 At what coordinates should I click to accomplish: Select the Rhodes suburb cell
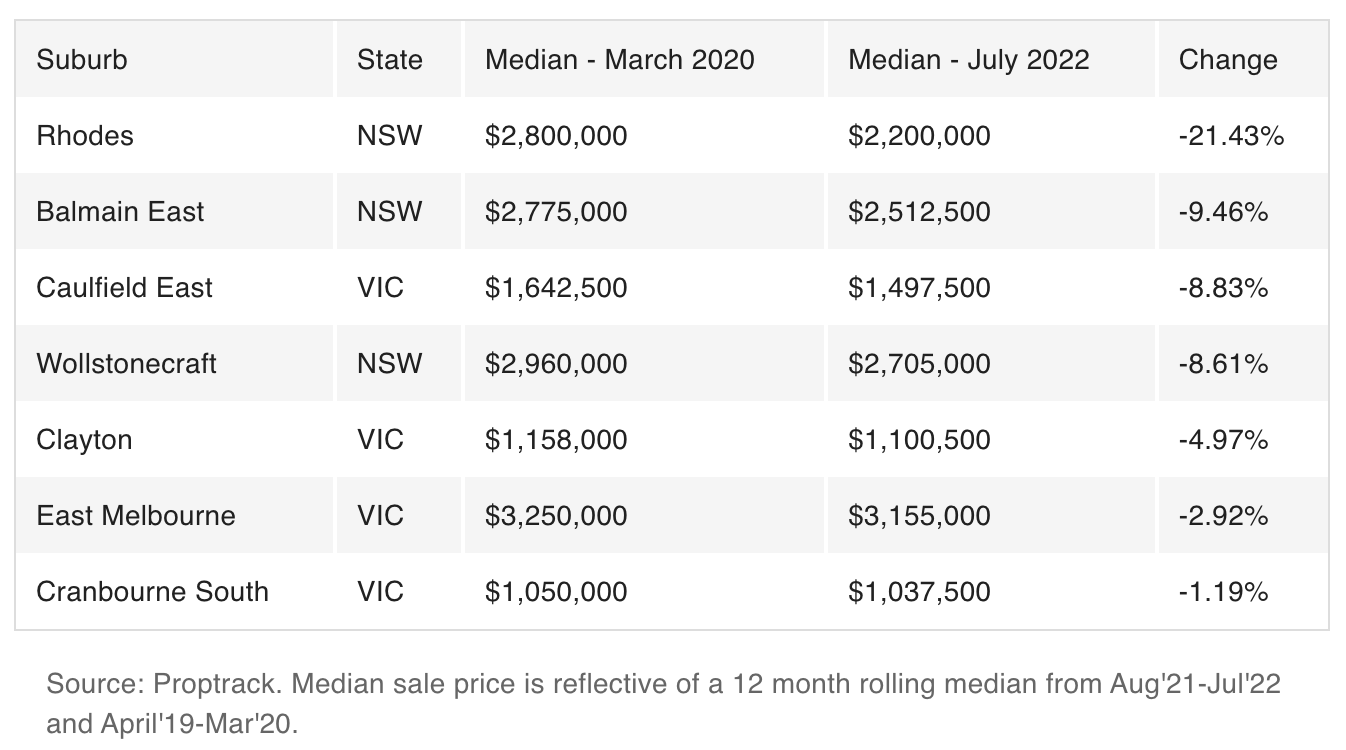85,136
